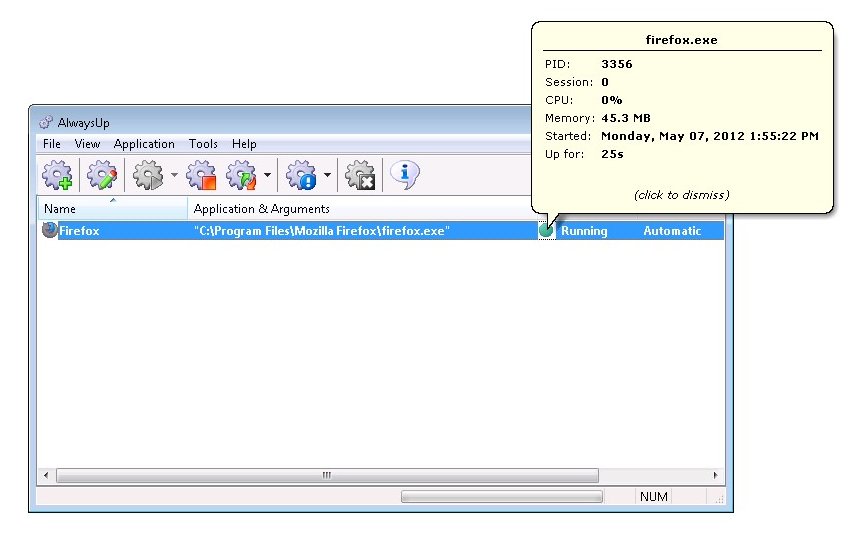
Task: Click the Firefox browser icon in the list
Action: [x=50, y=230]
